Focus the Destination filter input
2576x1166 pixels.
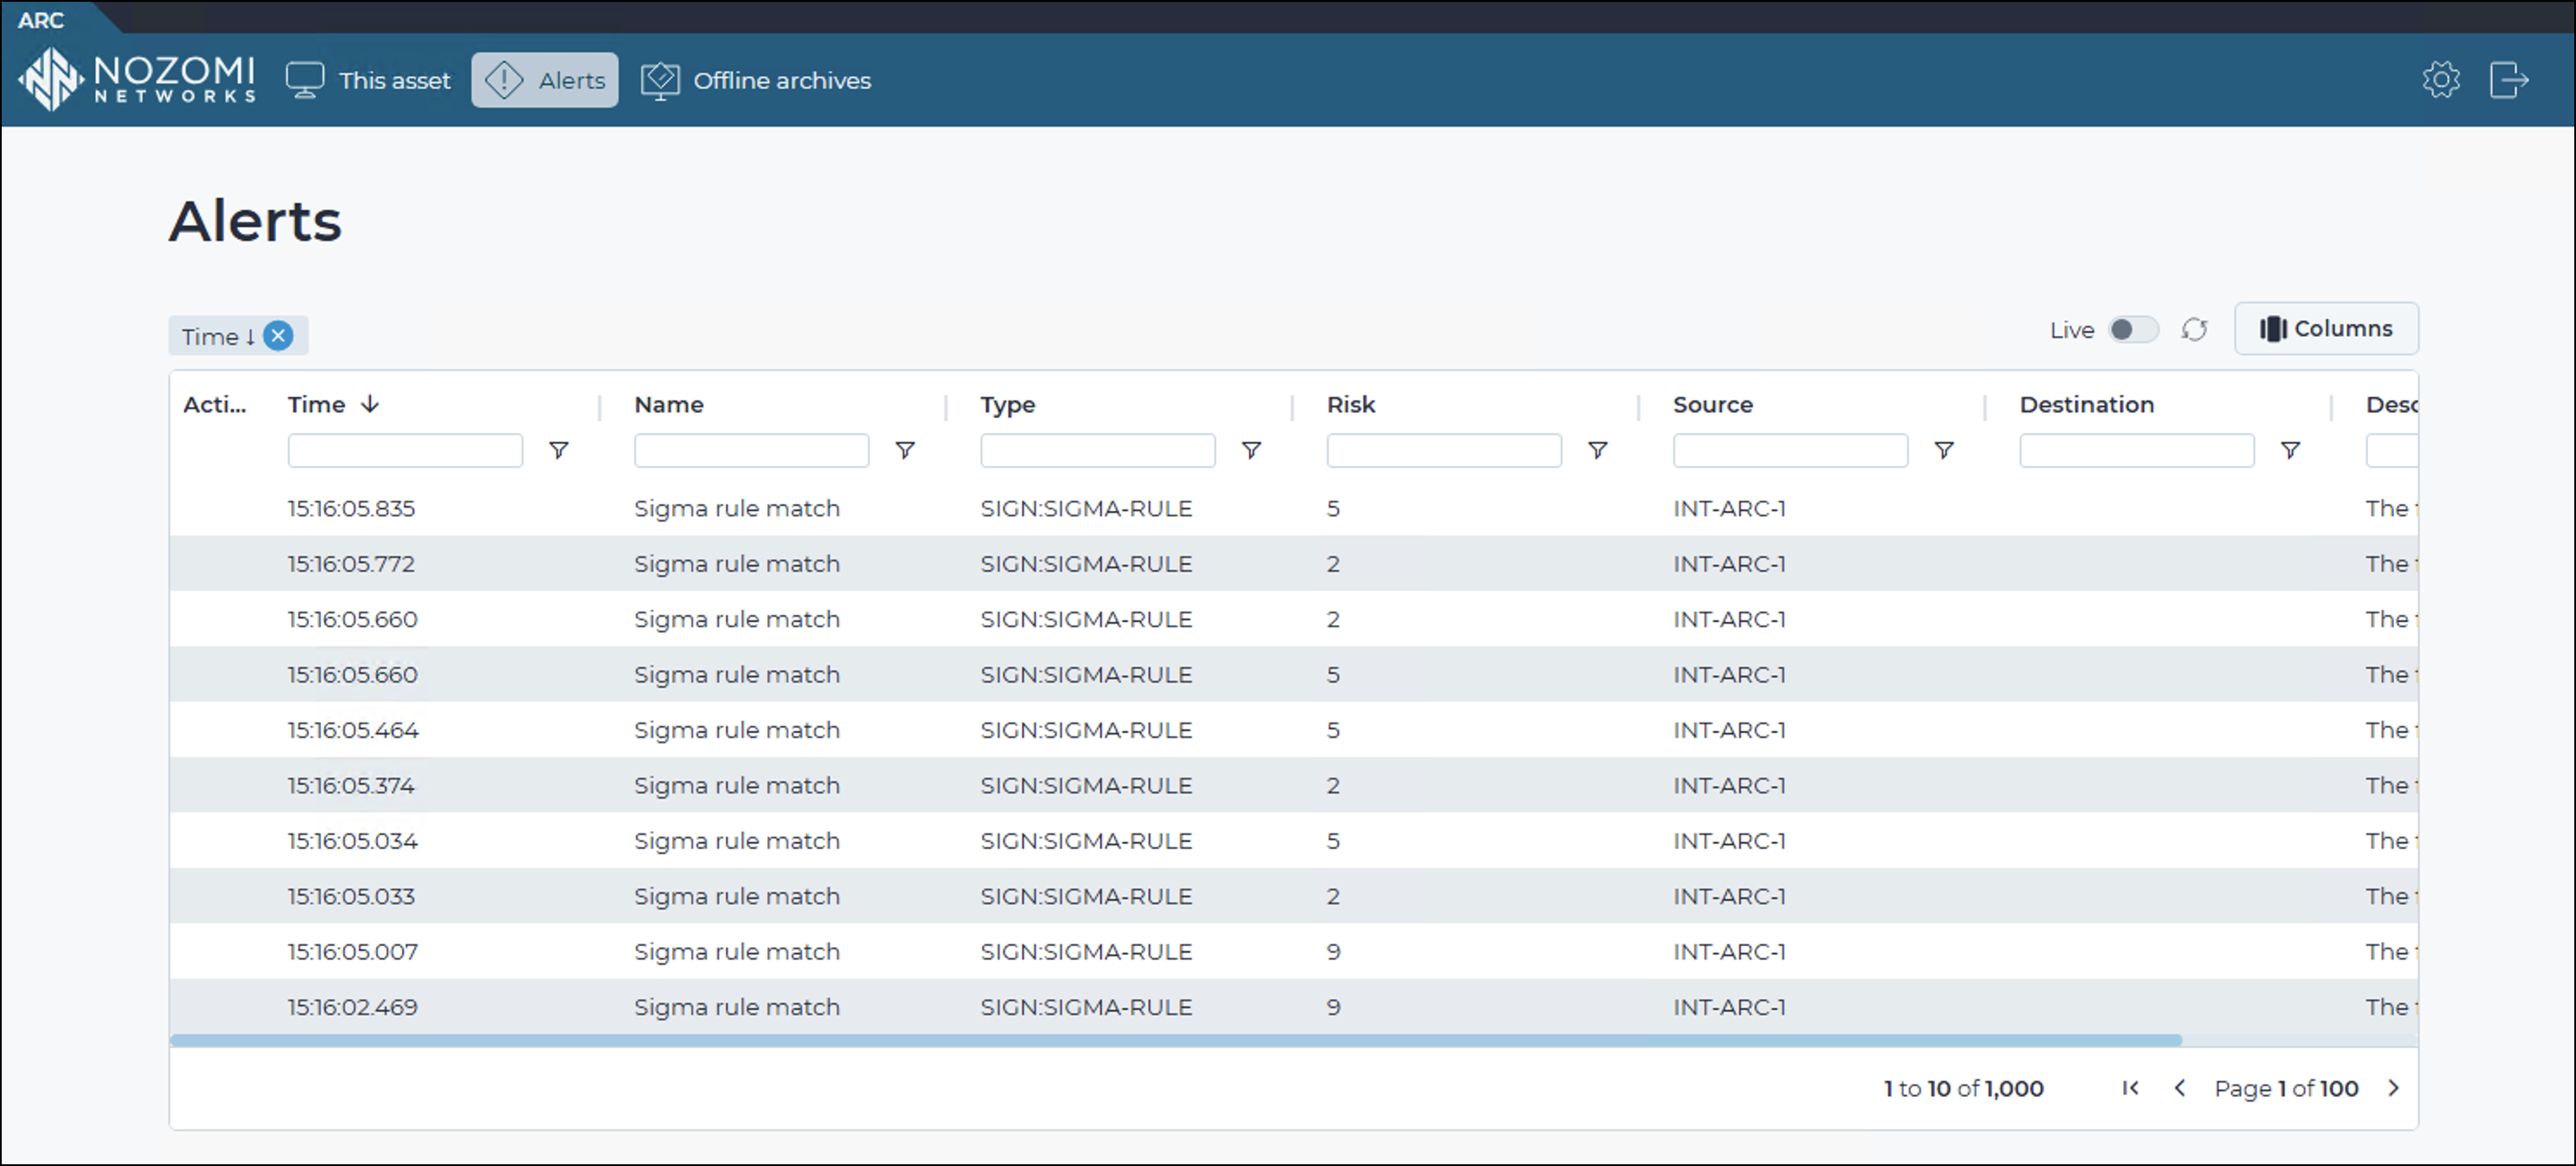coord(2136,451)
